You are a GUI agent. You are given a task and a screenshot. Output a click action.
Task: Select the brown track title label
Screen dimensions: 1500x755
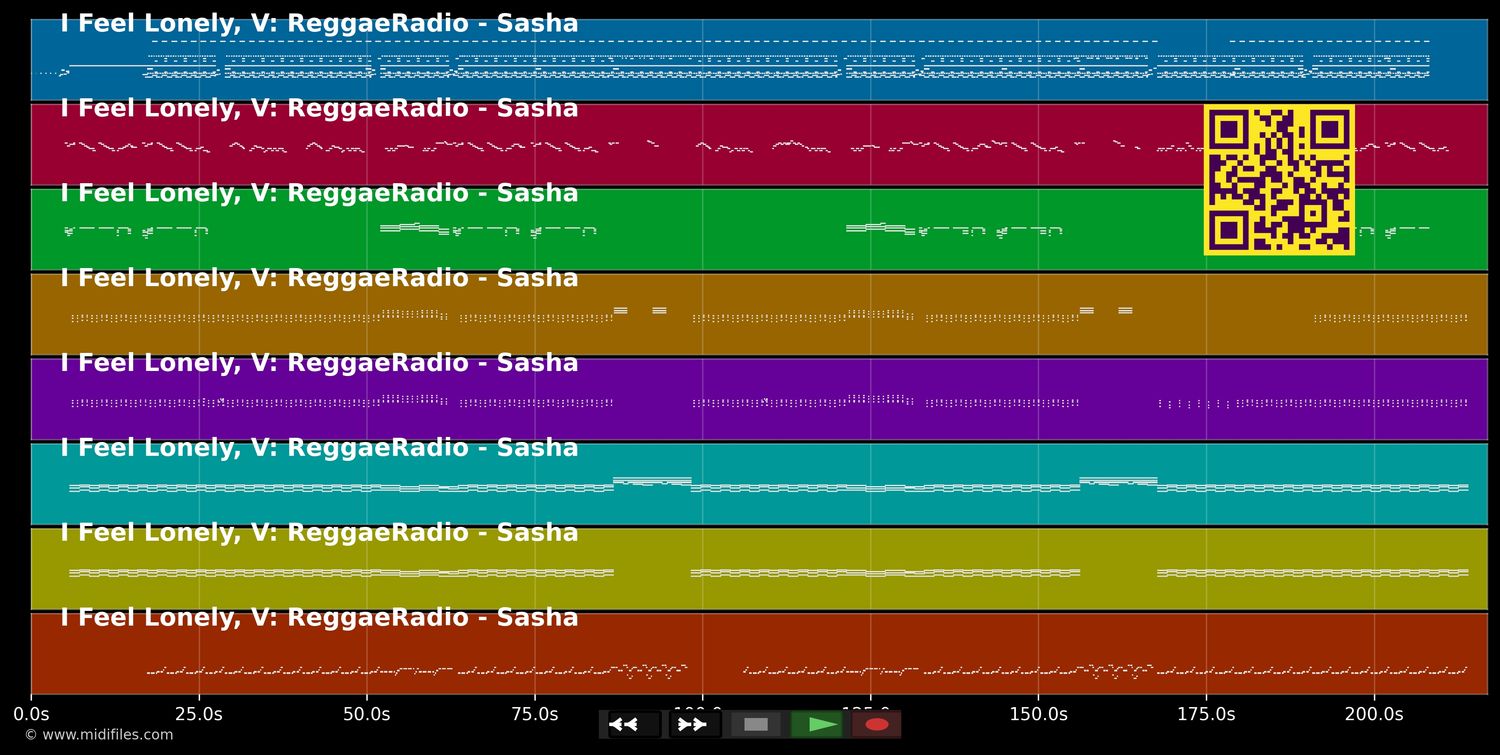[x=319, y=279]
